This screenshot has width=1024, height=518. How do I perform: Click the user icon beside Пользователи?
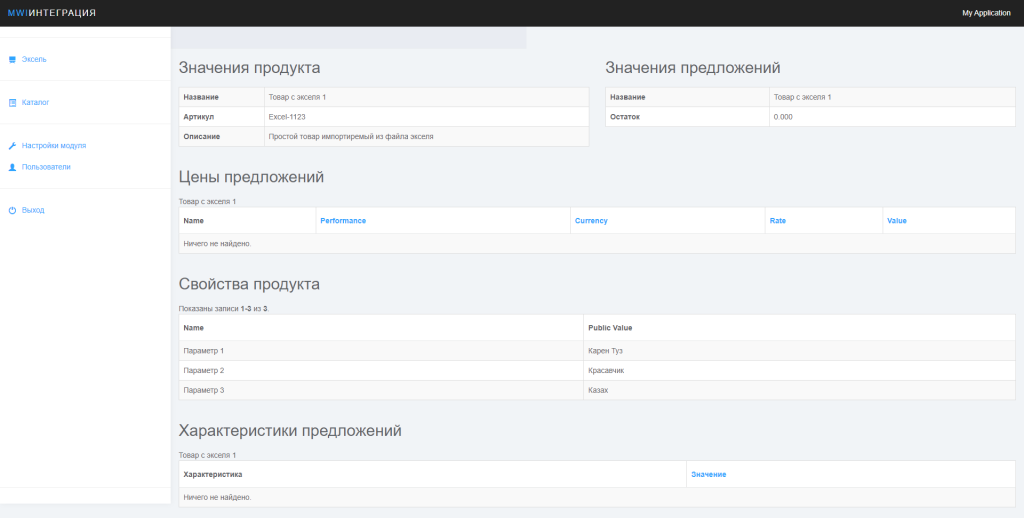(12, 167)
